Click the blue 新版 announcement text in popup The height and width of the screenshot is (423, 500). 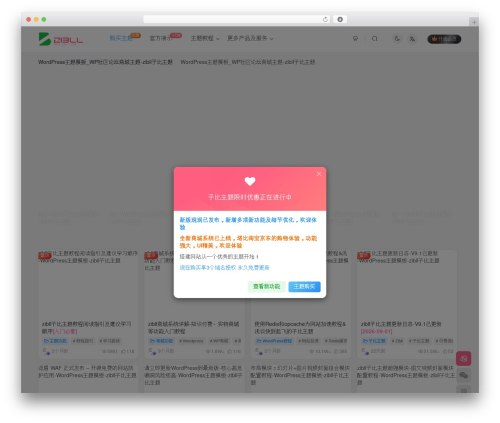248,223
